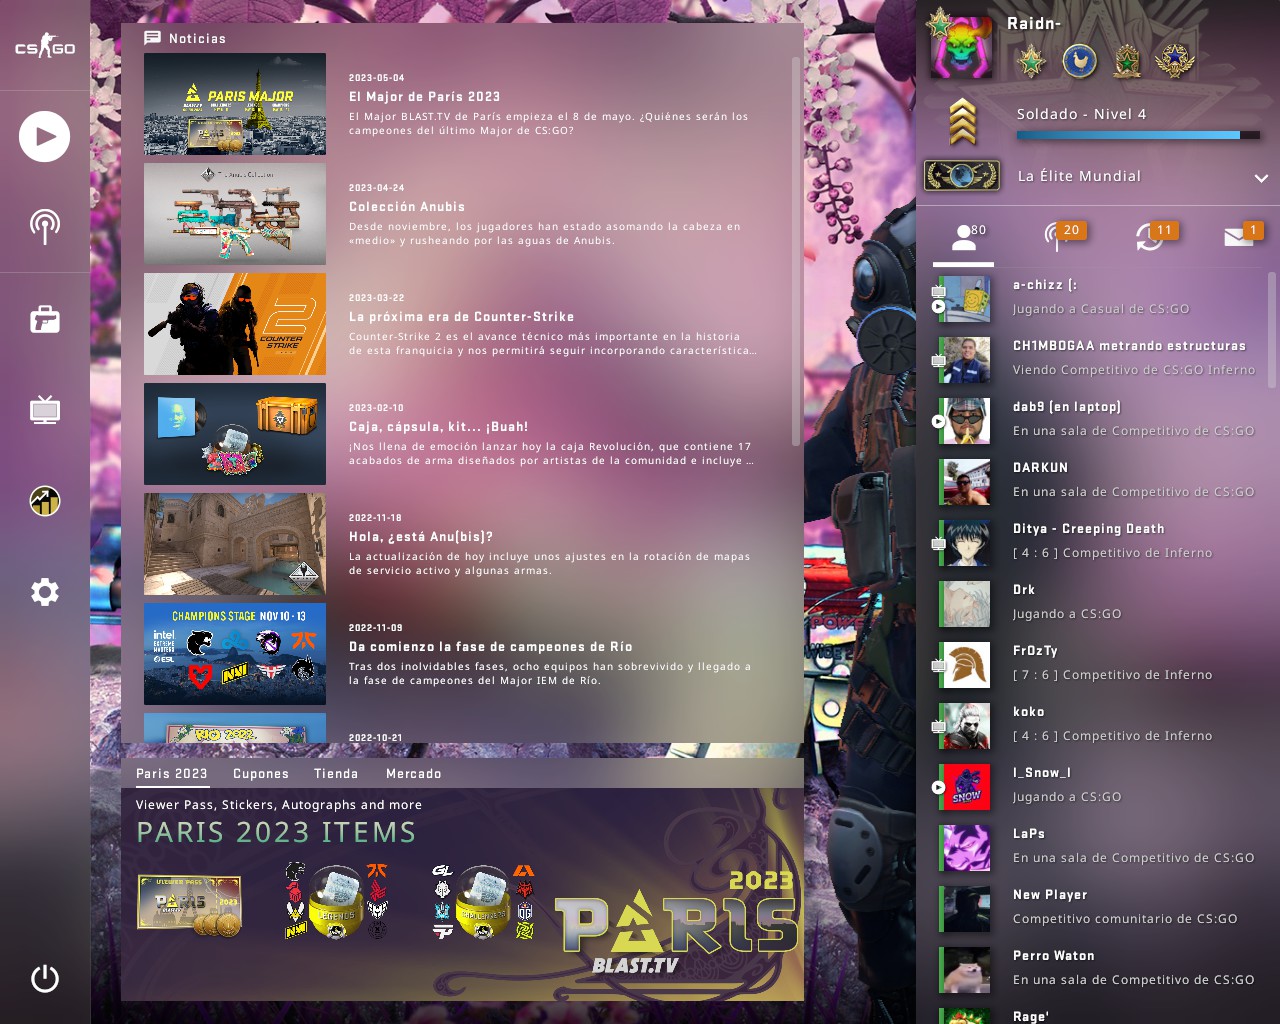1280x1024 pixels.
Task: Select friend Ditya - Creeping Death
Action: click(1098, 542)
